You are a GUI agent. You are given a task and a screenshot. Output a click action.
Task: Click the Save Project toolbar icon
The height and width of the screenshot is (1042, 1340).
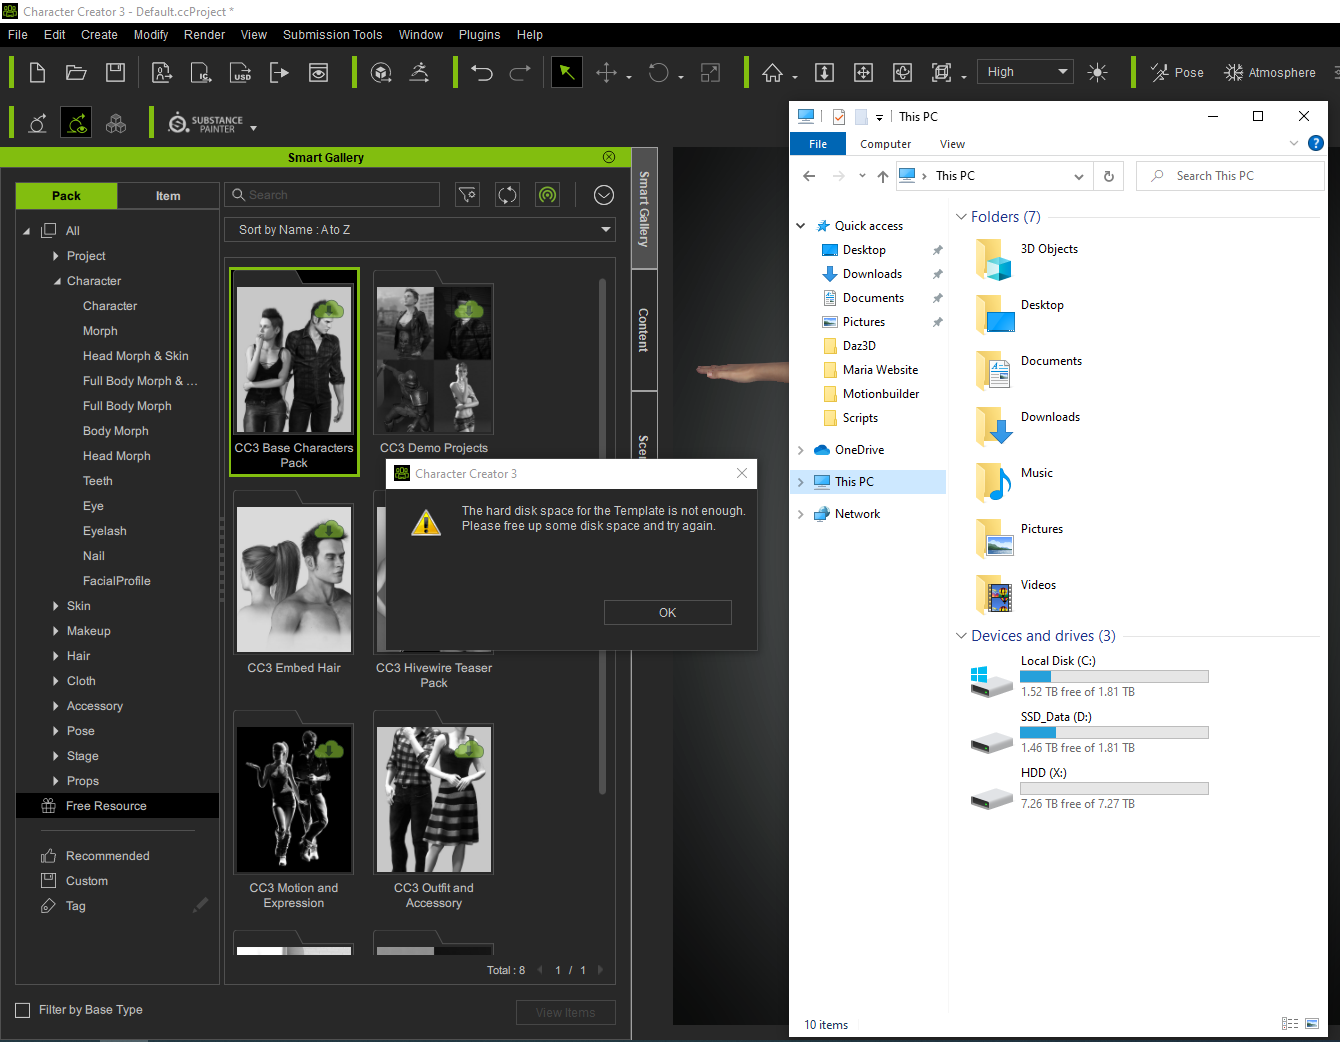coord(116,73)
